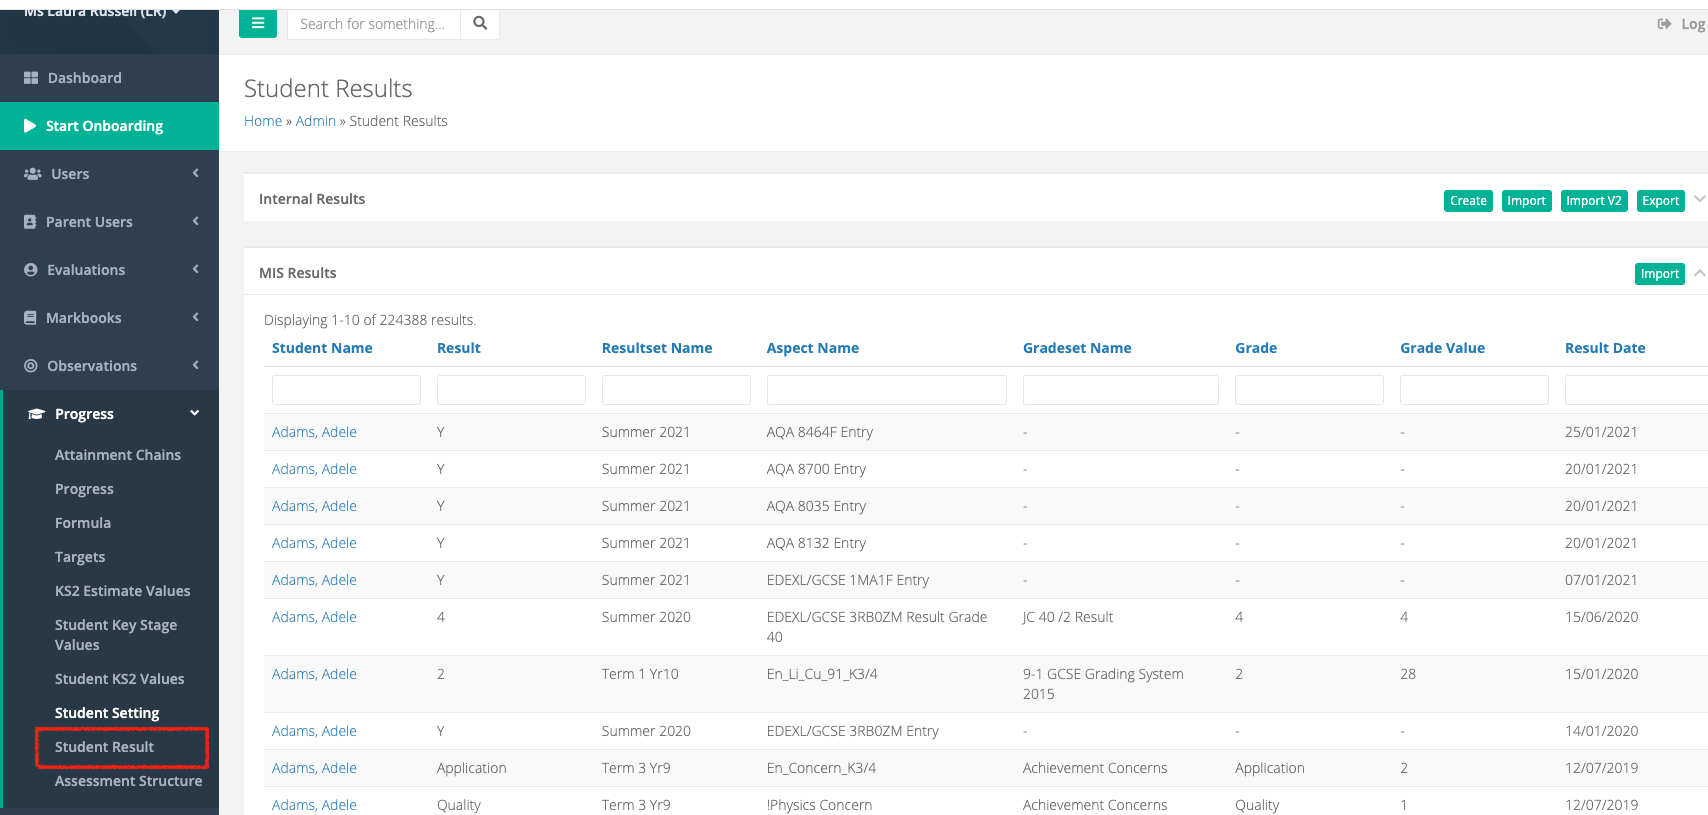Click the Import V2 button
Image resolution: width=1708 pixels, height=815 pixels.
pyautogui.click(x=1594, y=201)
